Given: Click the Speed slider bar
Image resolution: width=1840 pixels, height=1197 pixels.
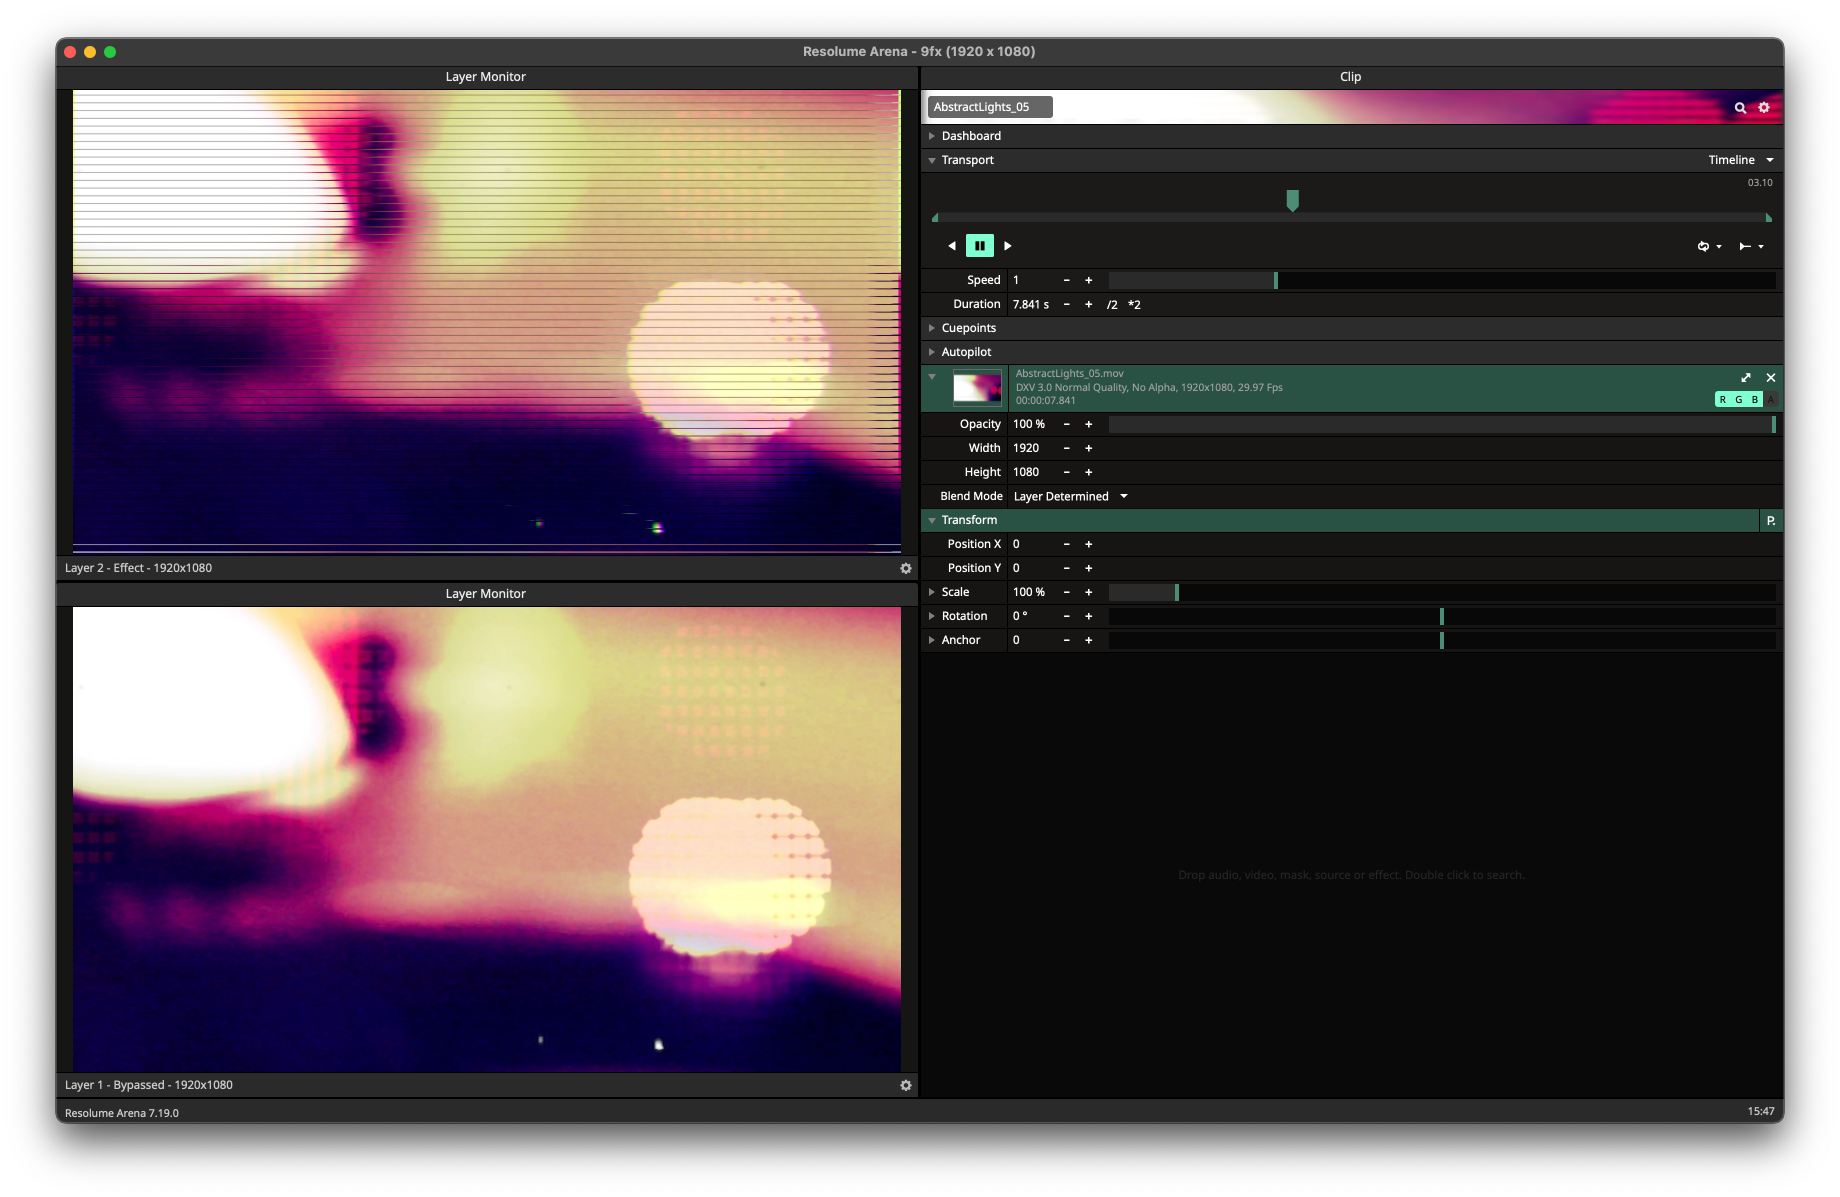Looking at the screenshot, I should (x=1440, y=281).
